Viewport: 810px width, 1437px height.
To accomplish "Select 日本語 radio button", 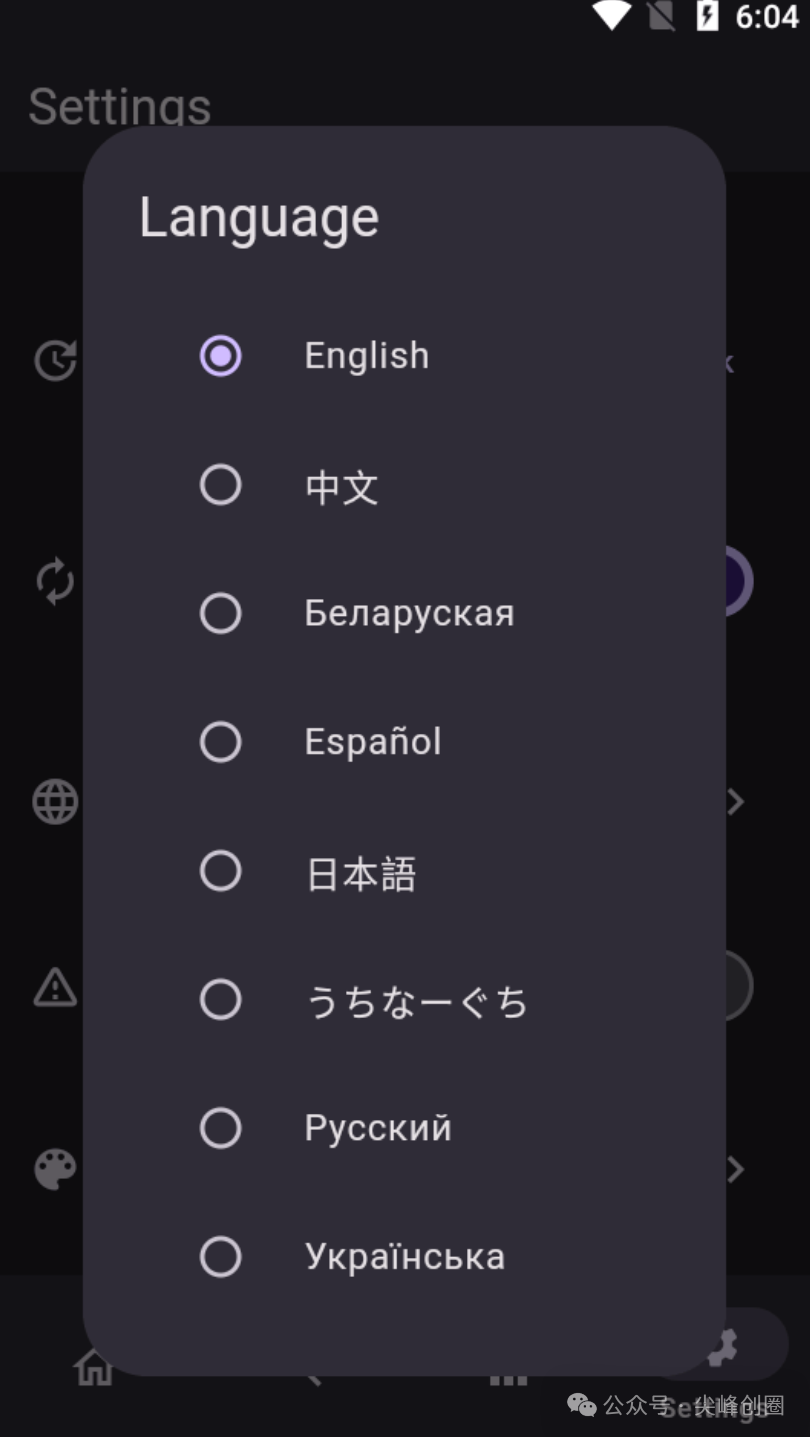I will (x=220, y=871).
